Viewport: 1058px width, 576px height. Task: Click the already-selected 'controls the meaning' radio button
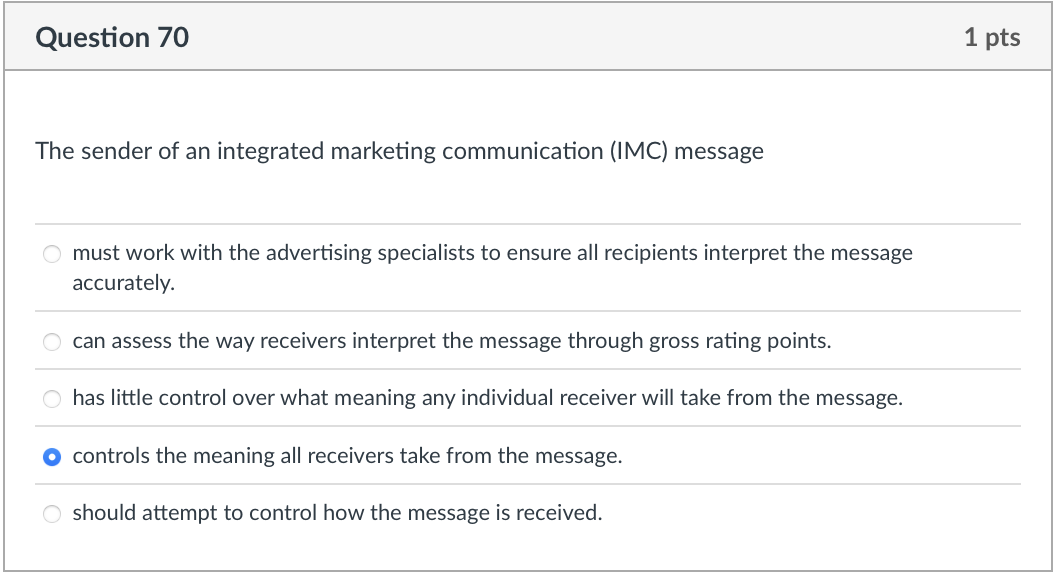click(x=52, y=455)
